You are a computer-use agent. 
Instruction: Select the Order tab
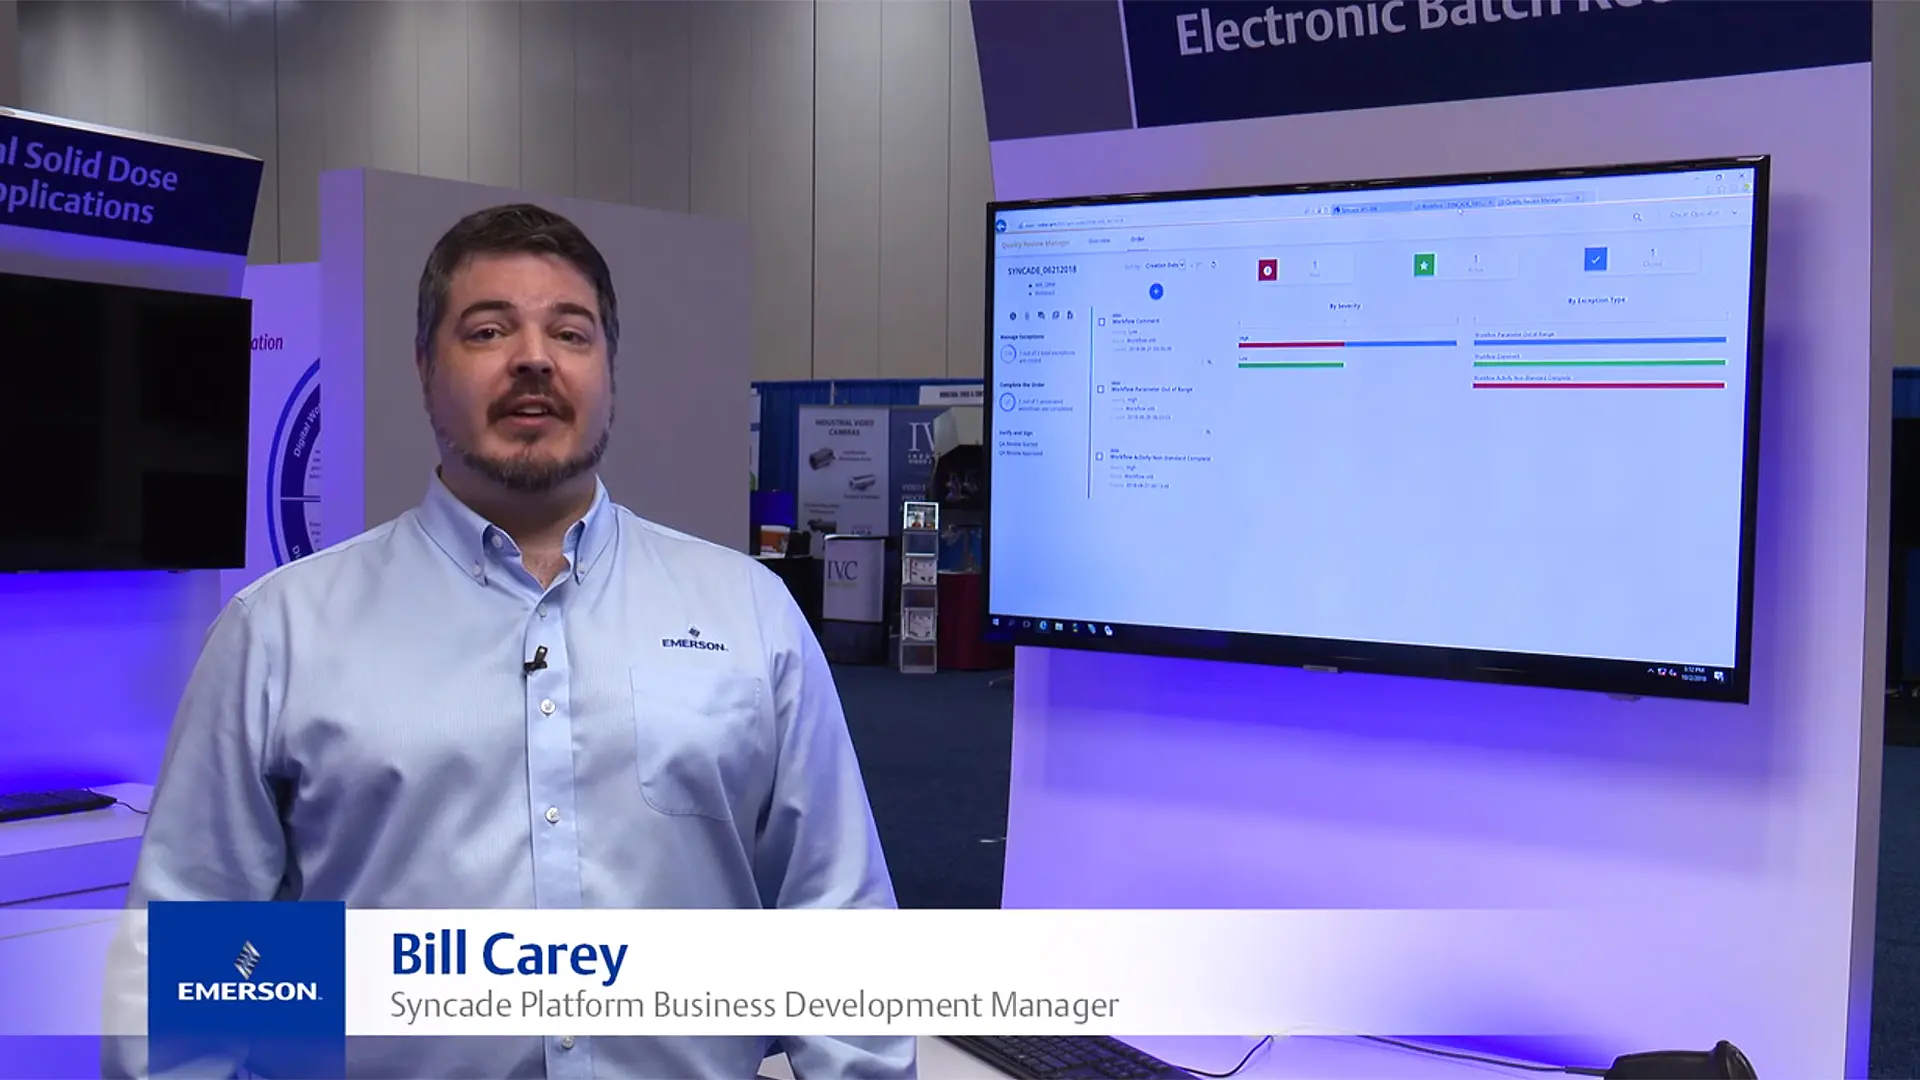[1137, 239]
